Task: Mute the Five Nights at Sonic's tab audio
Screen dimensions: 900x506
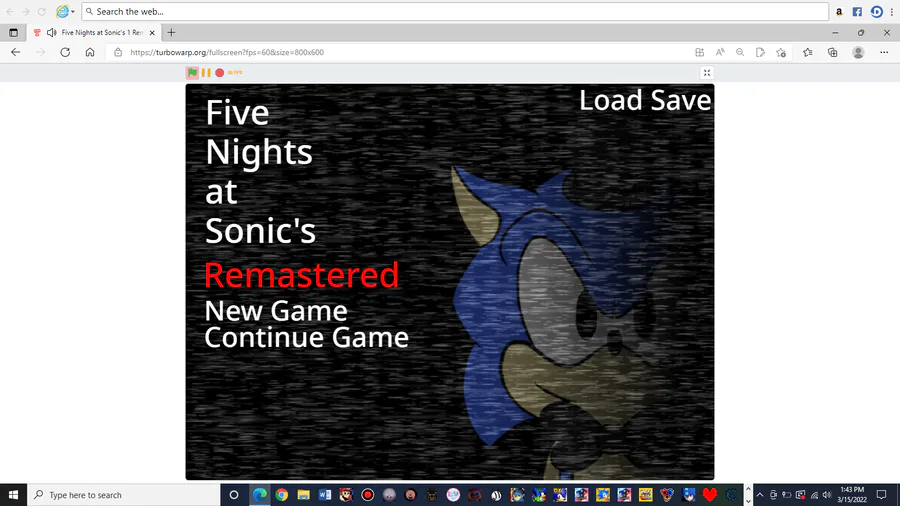Action: click(52, 33)
